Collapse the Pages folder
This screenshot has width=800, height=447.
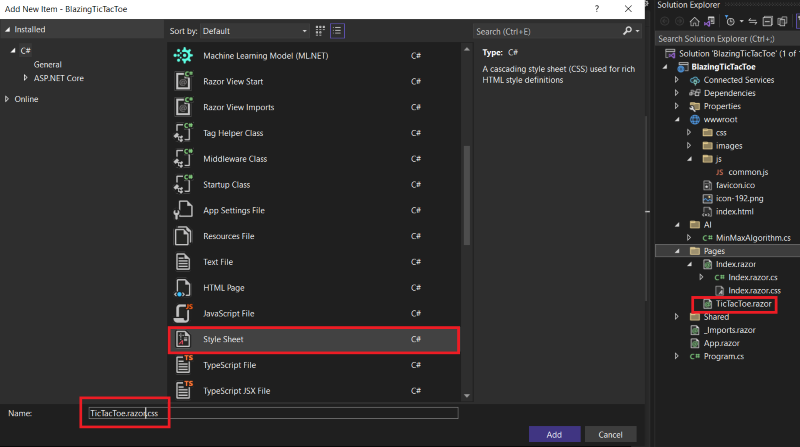[x=677, y=251]
